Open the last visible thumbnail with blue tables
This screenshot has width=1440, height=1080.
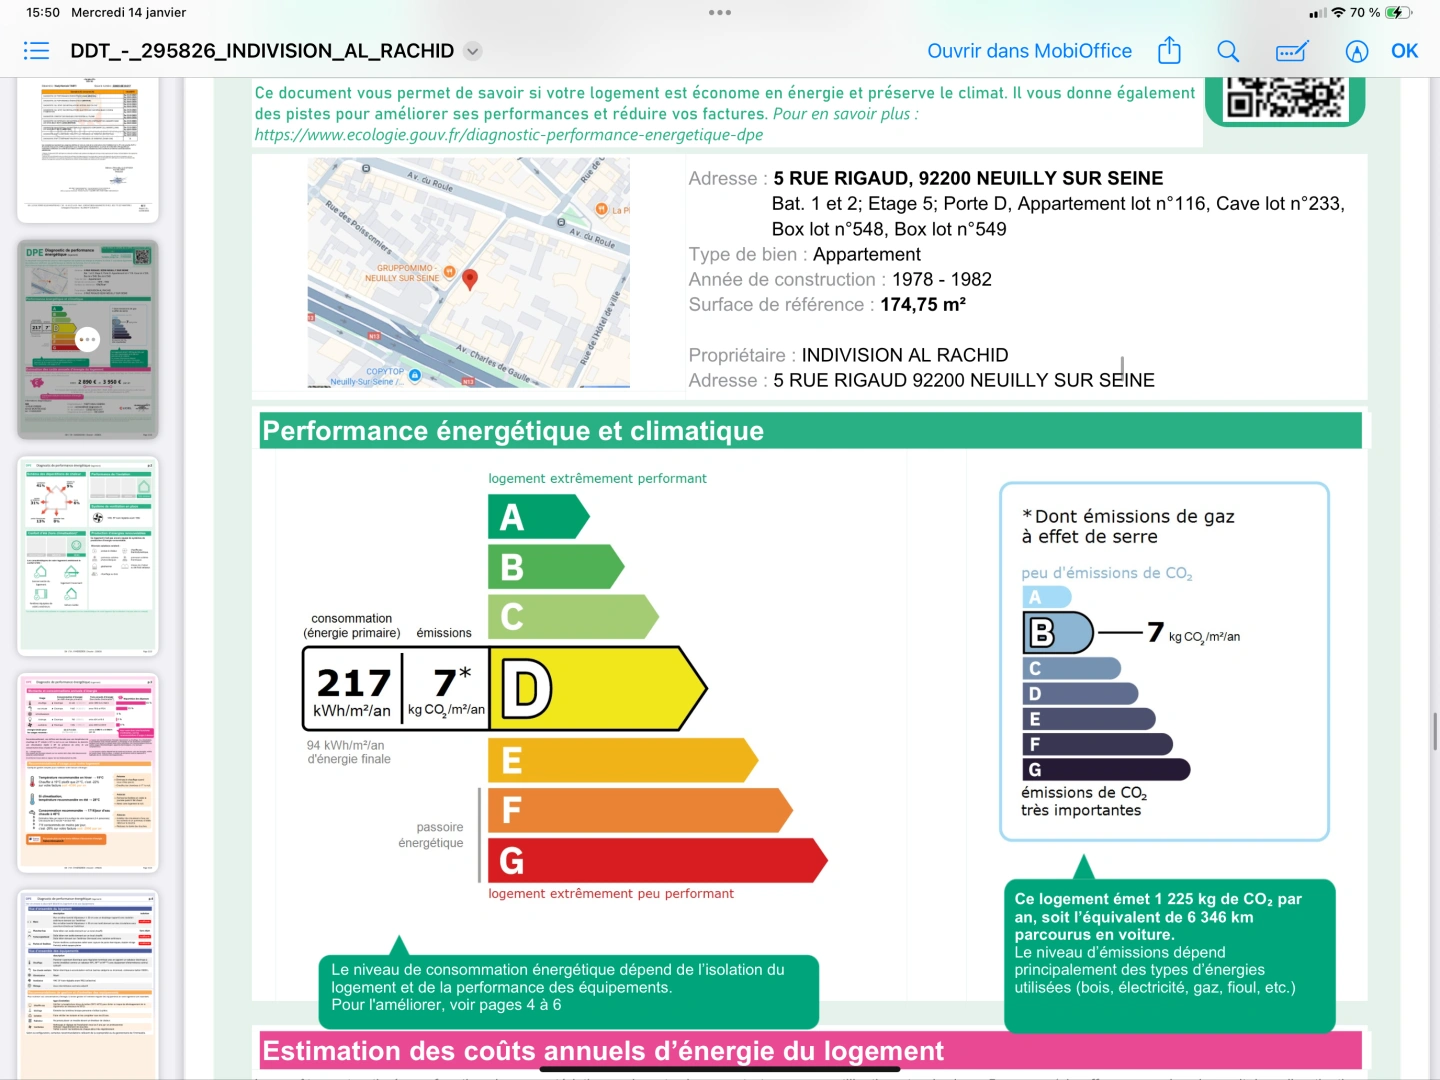coord(88,985)
